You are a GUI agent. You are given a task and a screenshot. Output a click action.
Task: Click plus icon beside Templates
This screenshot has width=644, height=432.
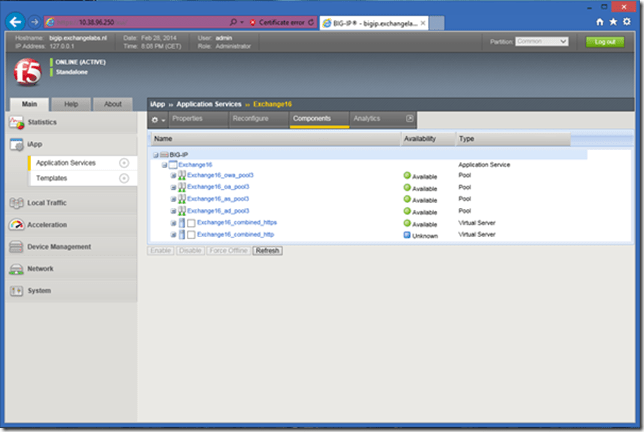tap(124, 178)
